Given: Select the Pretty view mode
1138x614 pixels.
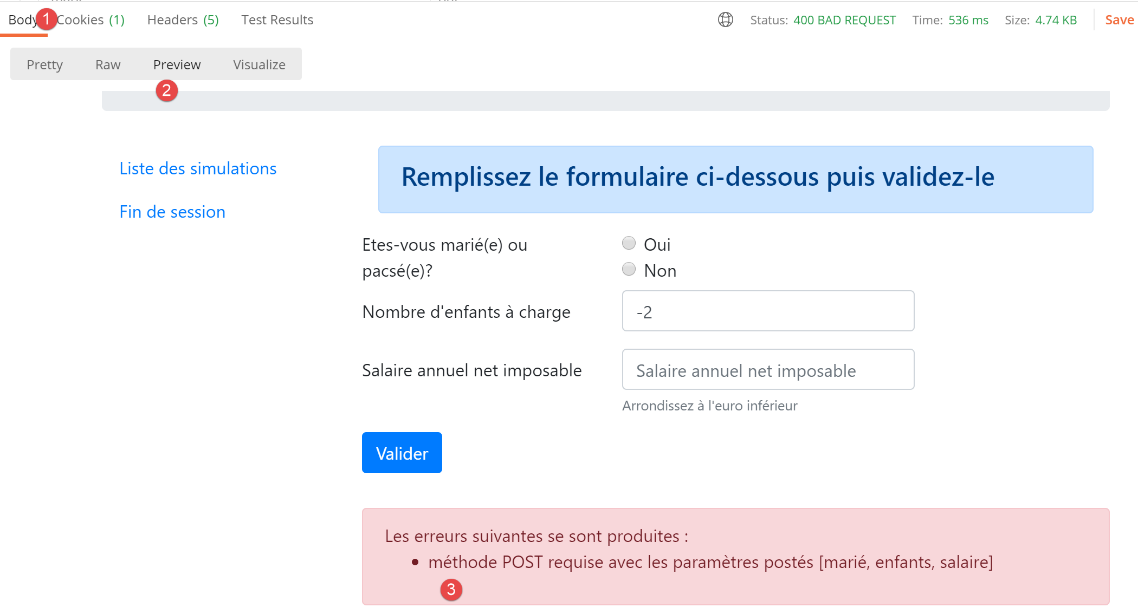Looking at the screenshot, I should point(45,65).
